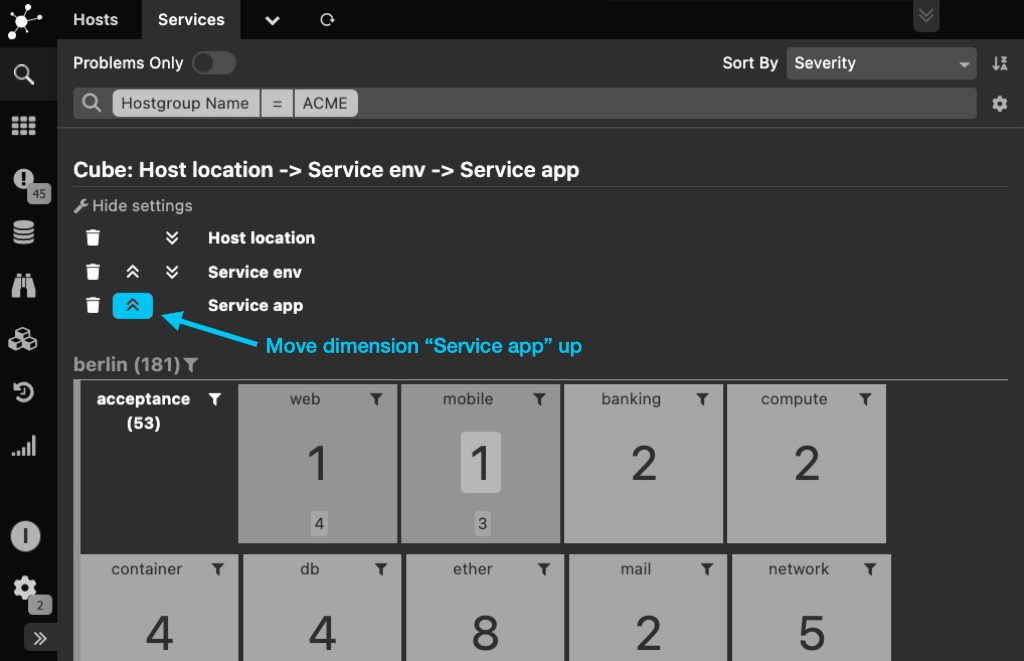
Task: Open the banking tile's count 2
Action: (644, 463)
